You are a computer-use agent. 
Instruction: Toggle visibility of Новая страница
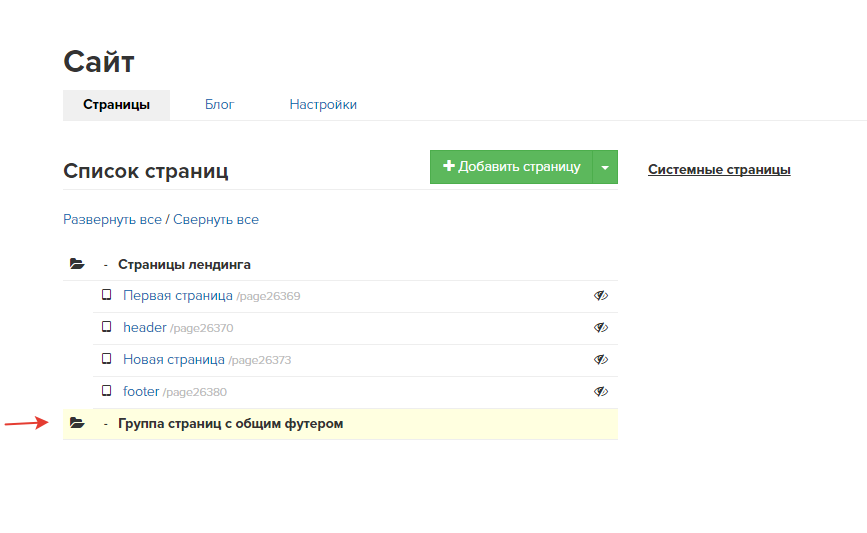pyautogui.click(x=600, y=360)
